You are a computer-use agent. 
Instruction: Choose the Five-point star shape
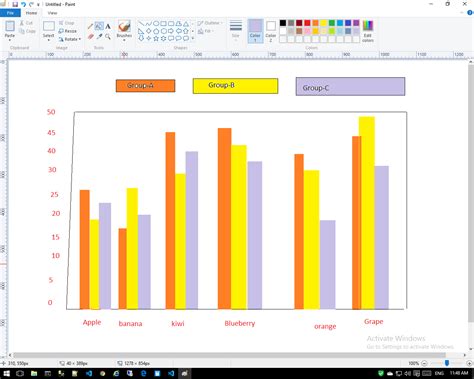156,38
